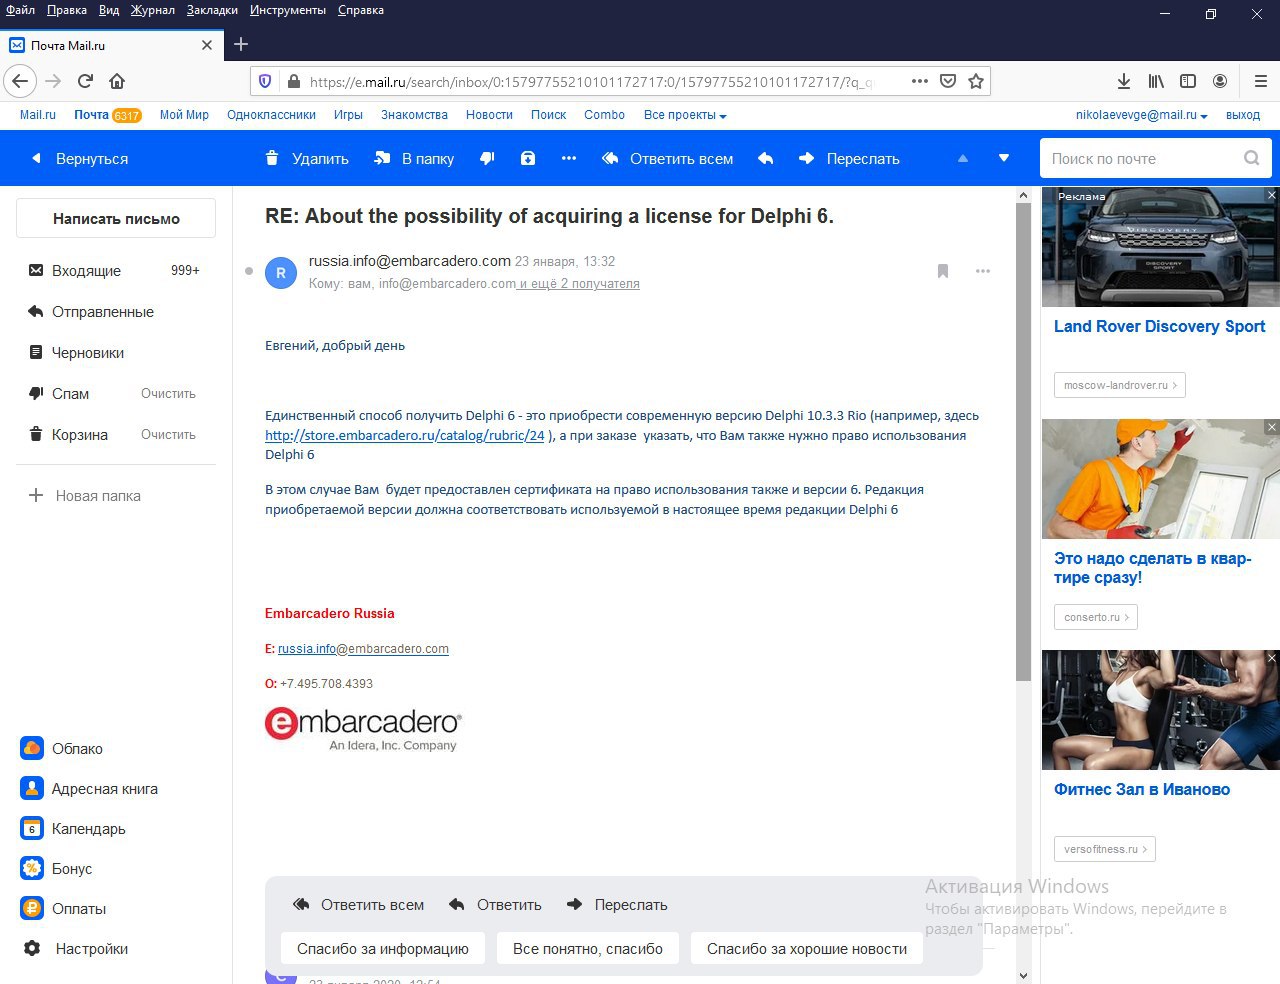Go to next message down arrow
Screen dimensions: 1280x984
[1004, 158]
